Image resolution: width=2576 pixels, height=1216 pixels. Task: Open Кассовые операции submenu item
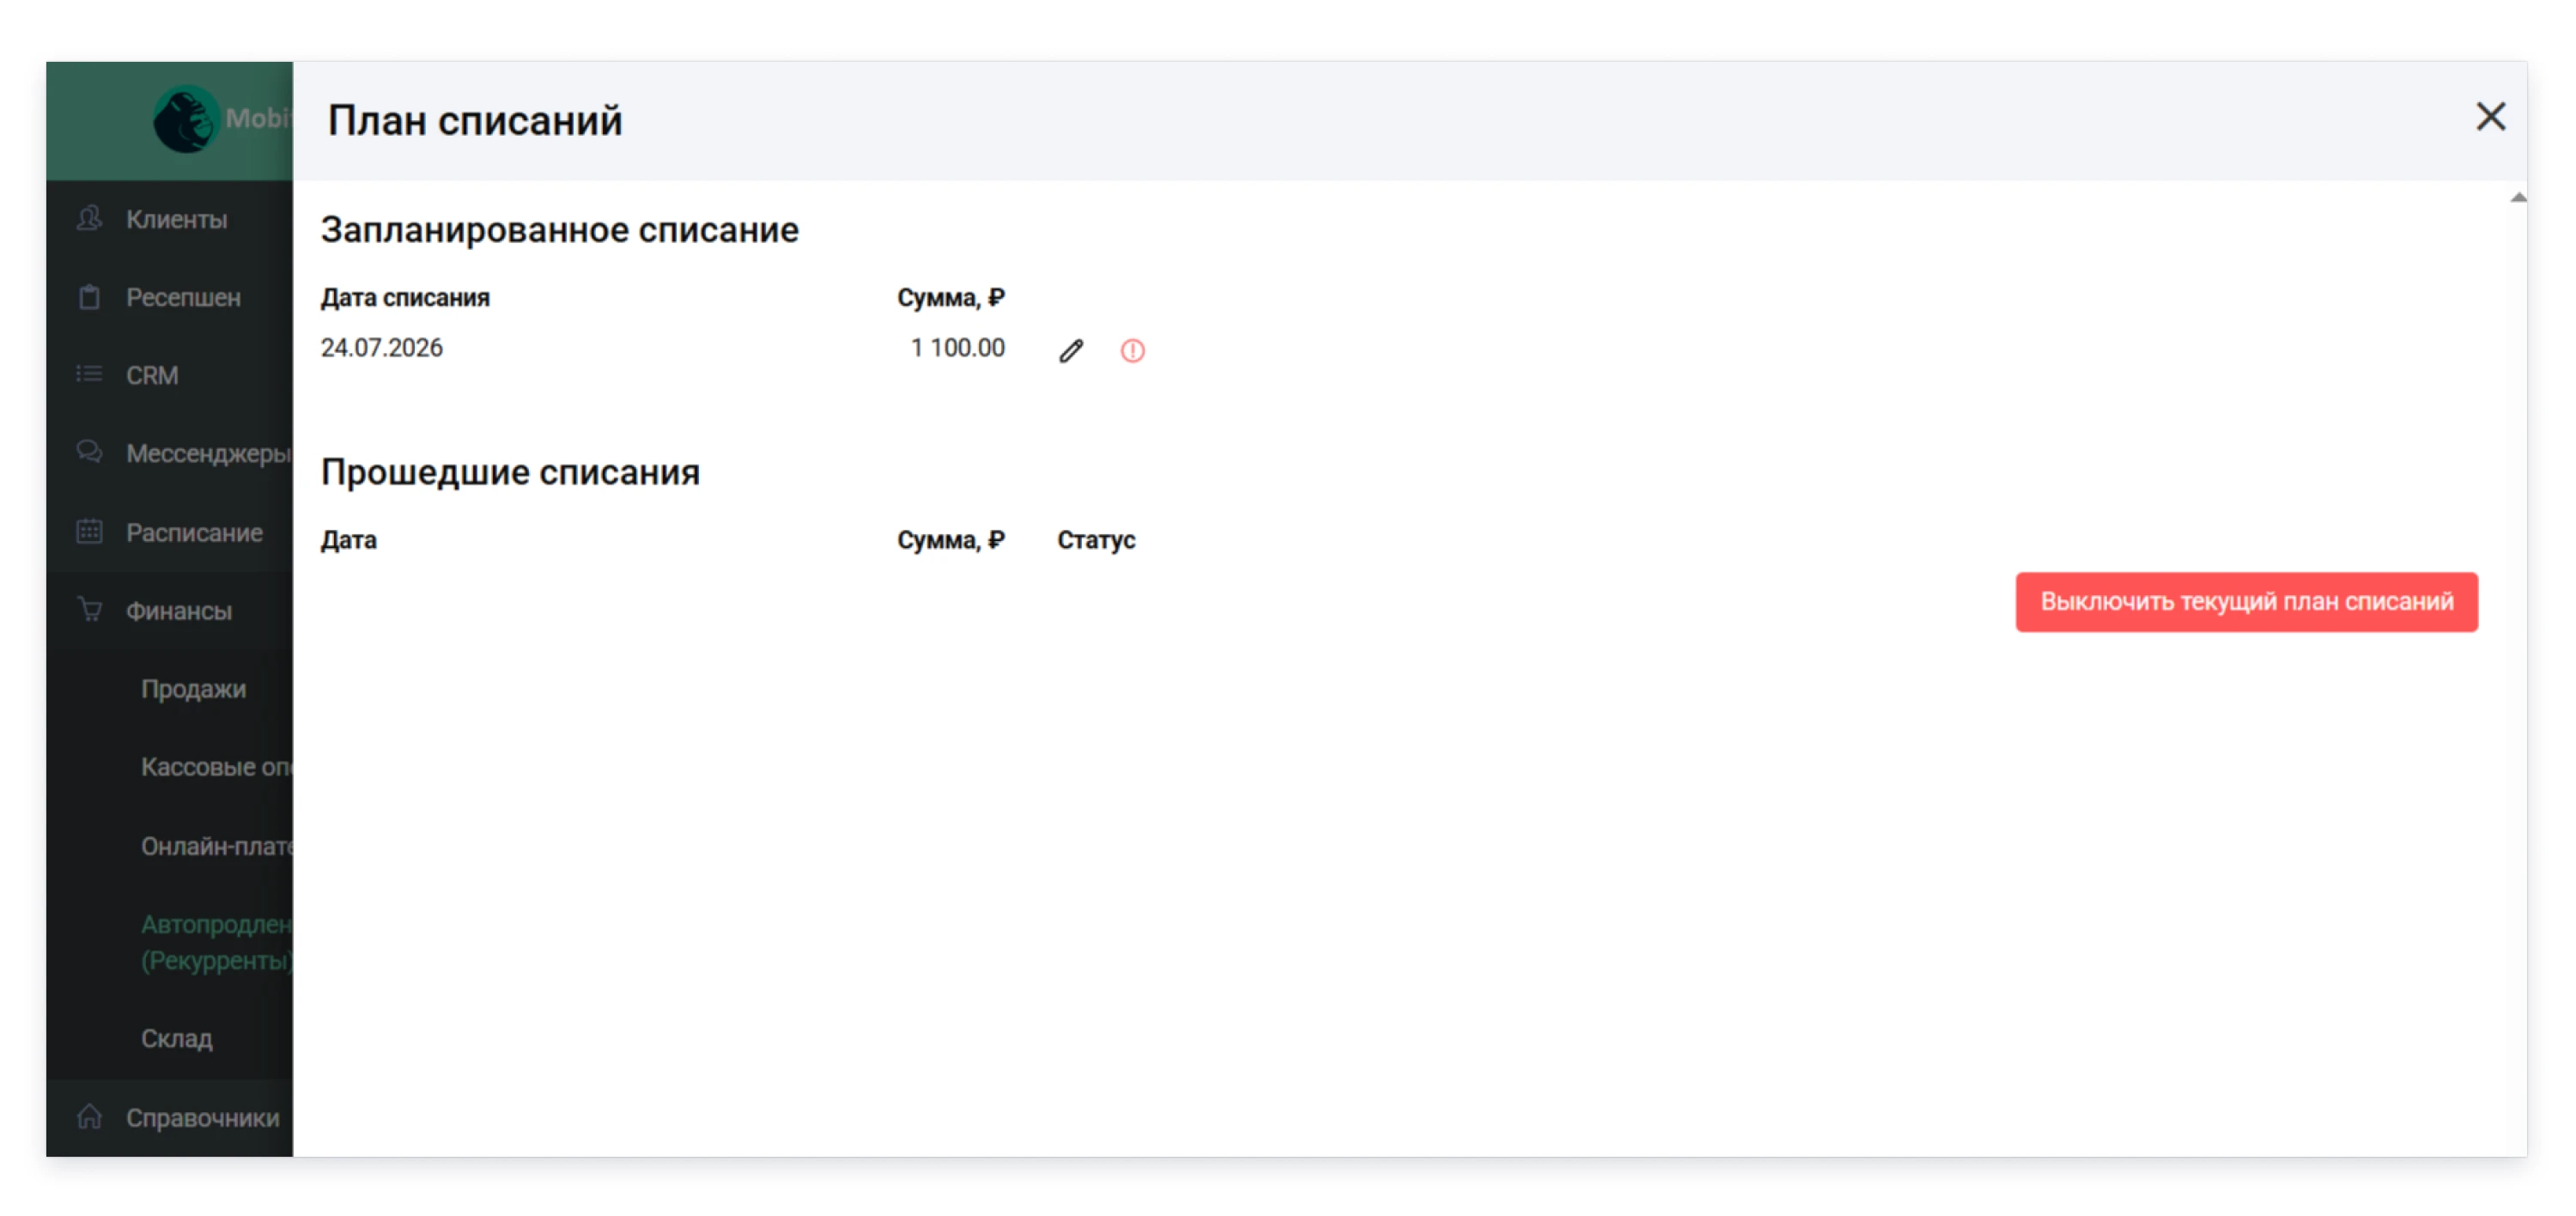pyautogui.click(x=217, y=767)
